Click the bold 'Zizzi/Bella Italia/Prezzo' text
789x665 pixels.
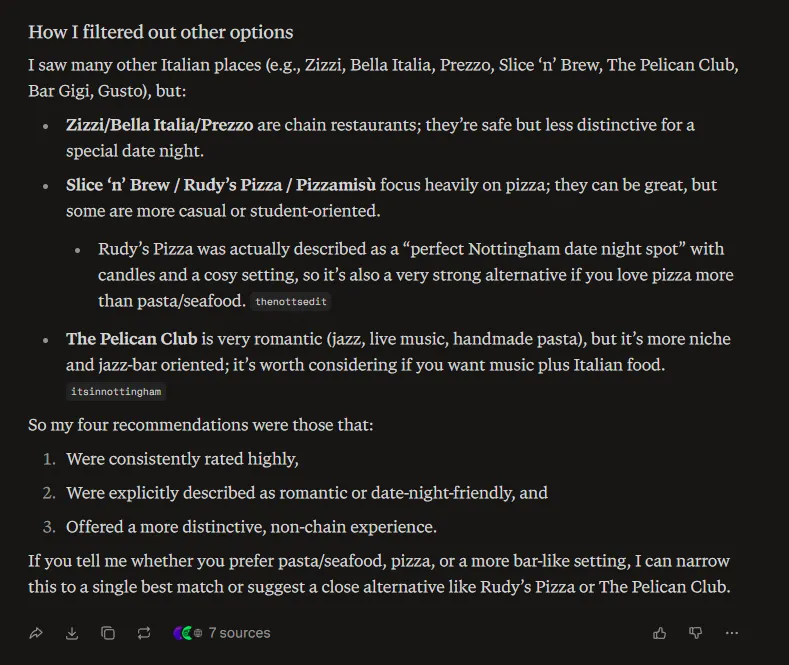pyautogui.click(x=160, y=125)
